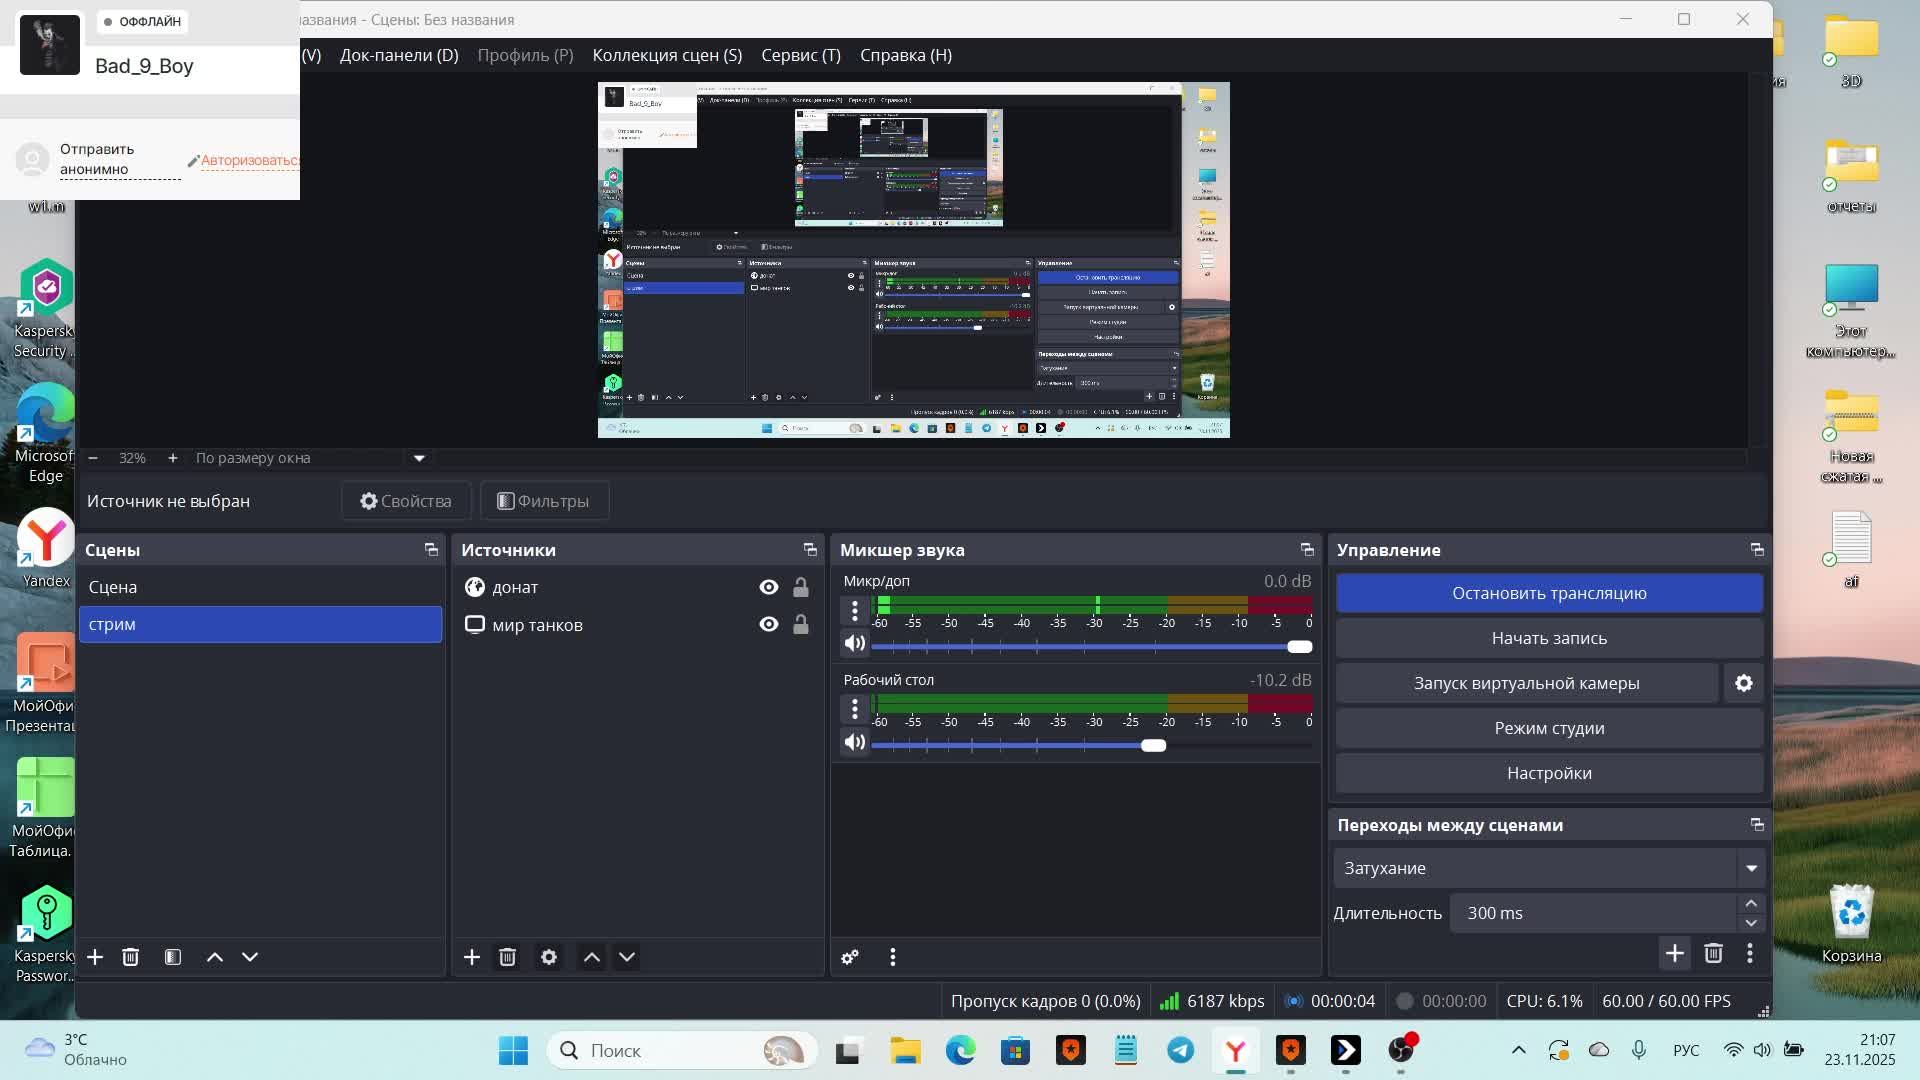
Task: Open scene filters icon in Сцены toolbar
Action: (173, 957)
